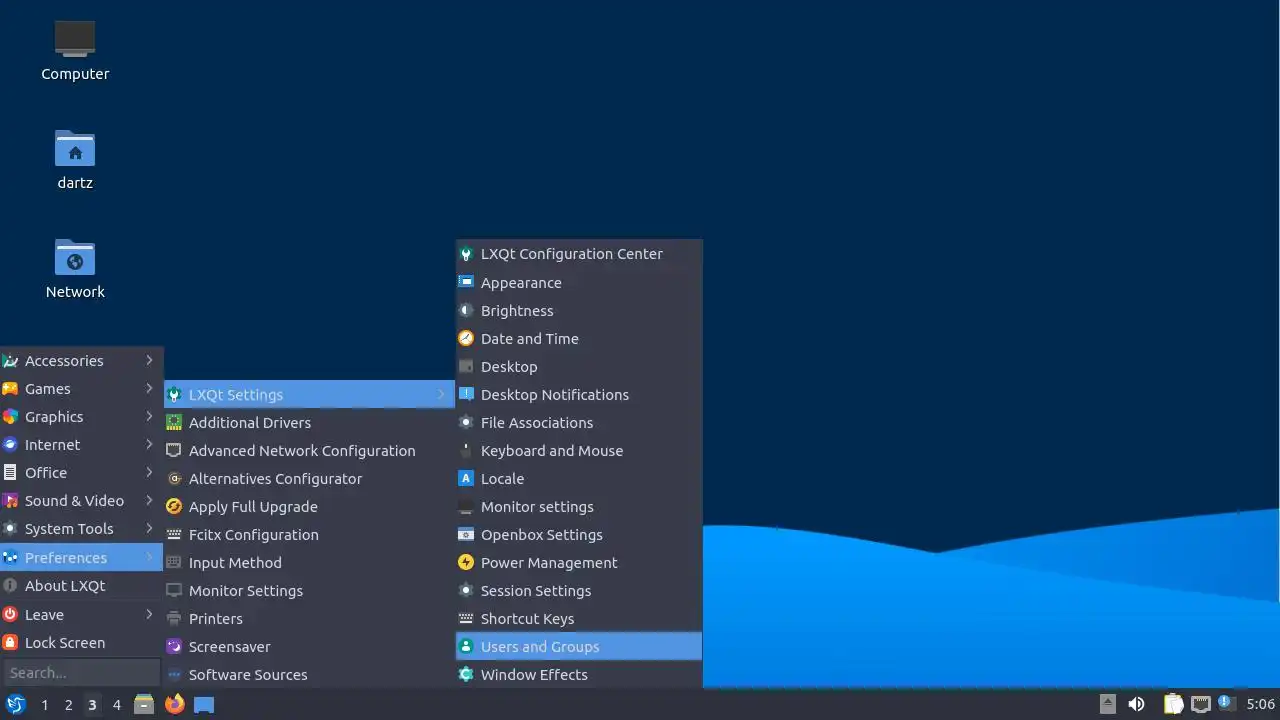Click the 5:06 panel clock
The height and width of the screenshot is (720, 1280).
click(x=1260, y=705)
